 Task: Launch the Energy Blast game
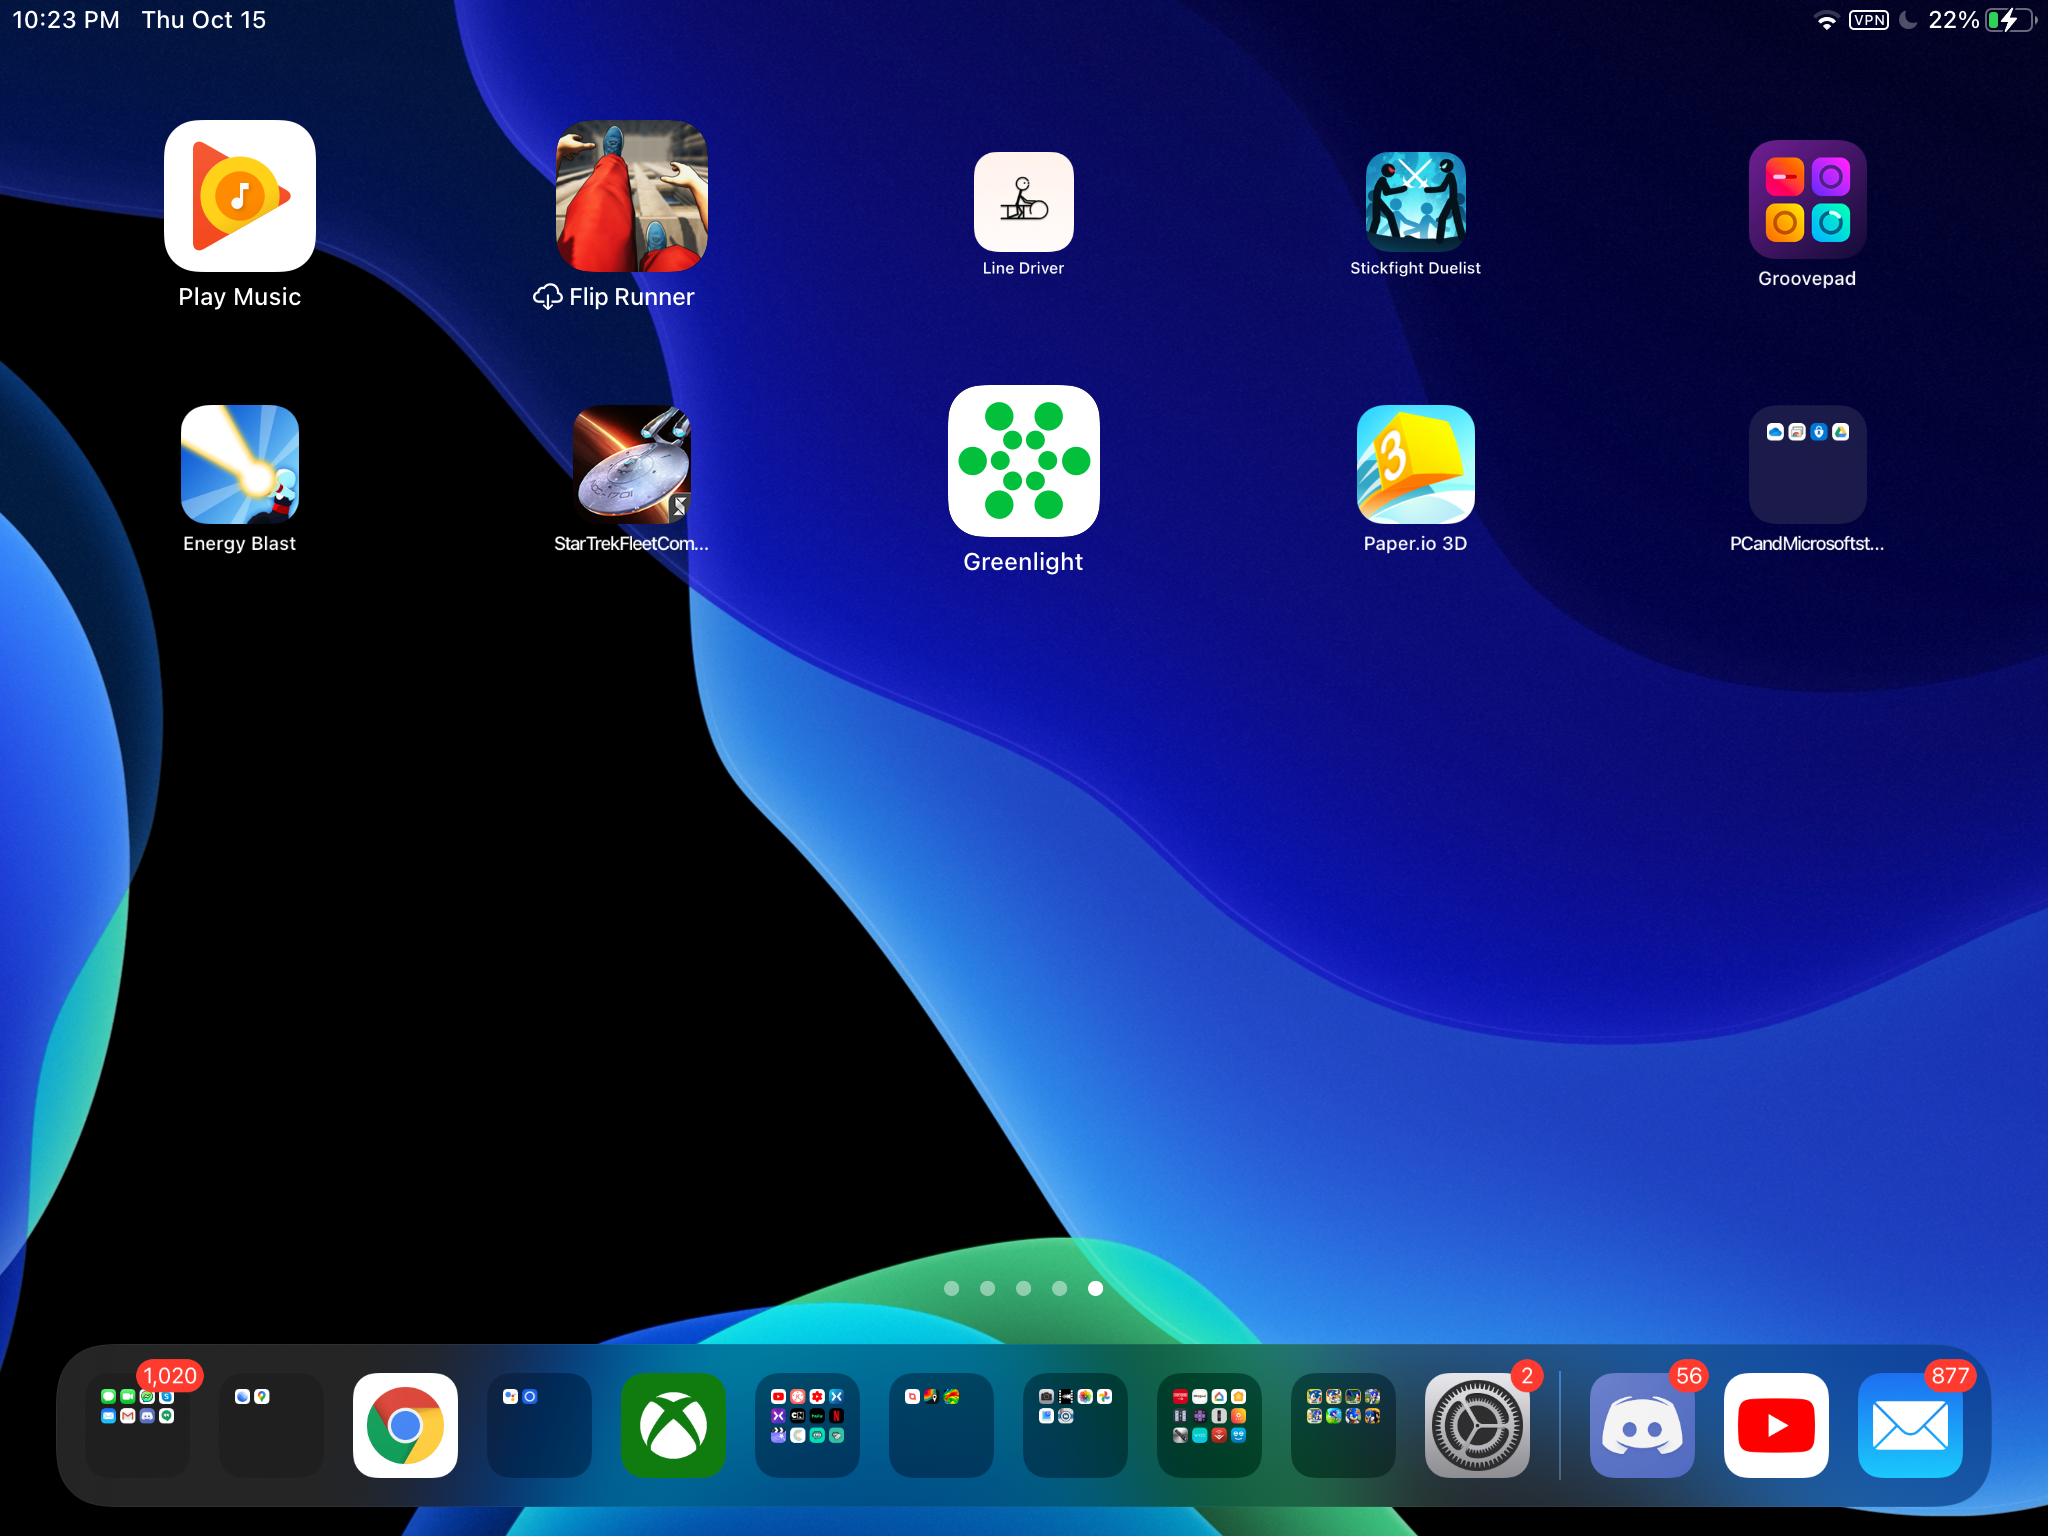(x=240, y=464)
